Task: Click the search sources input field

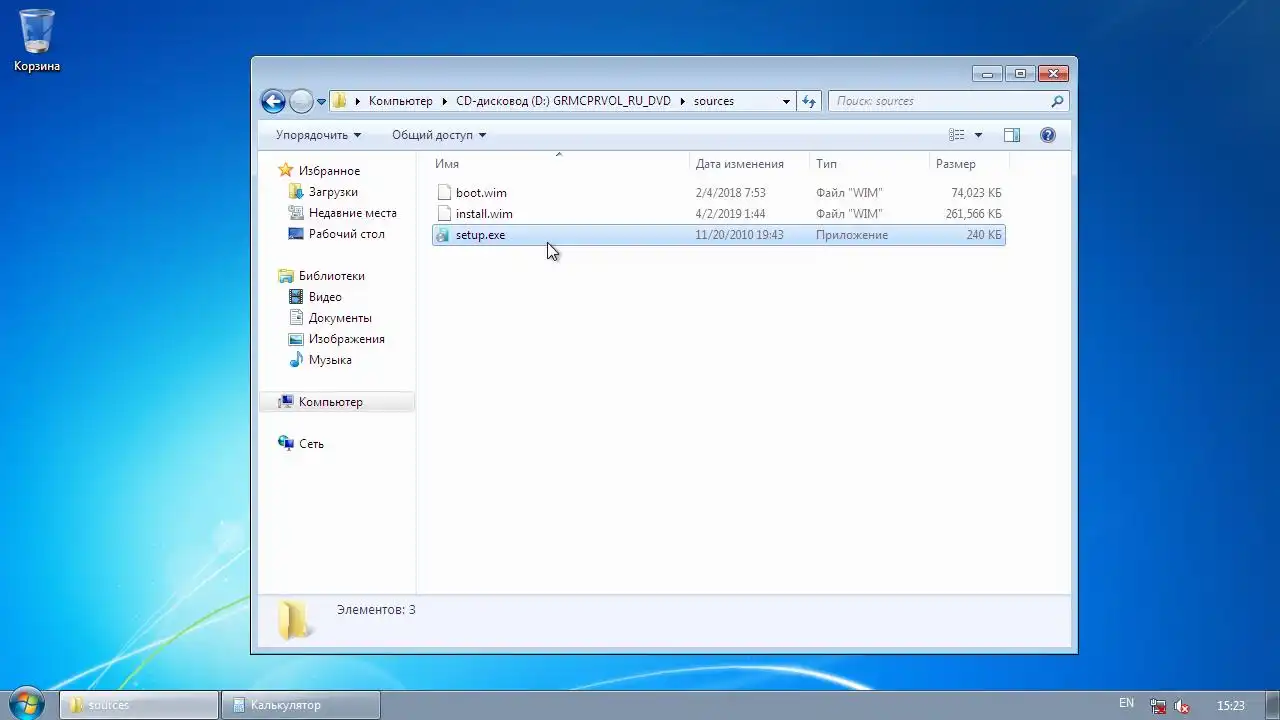Action: tap(938, 101)
